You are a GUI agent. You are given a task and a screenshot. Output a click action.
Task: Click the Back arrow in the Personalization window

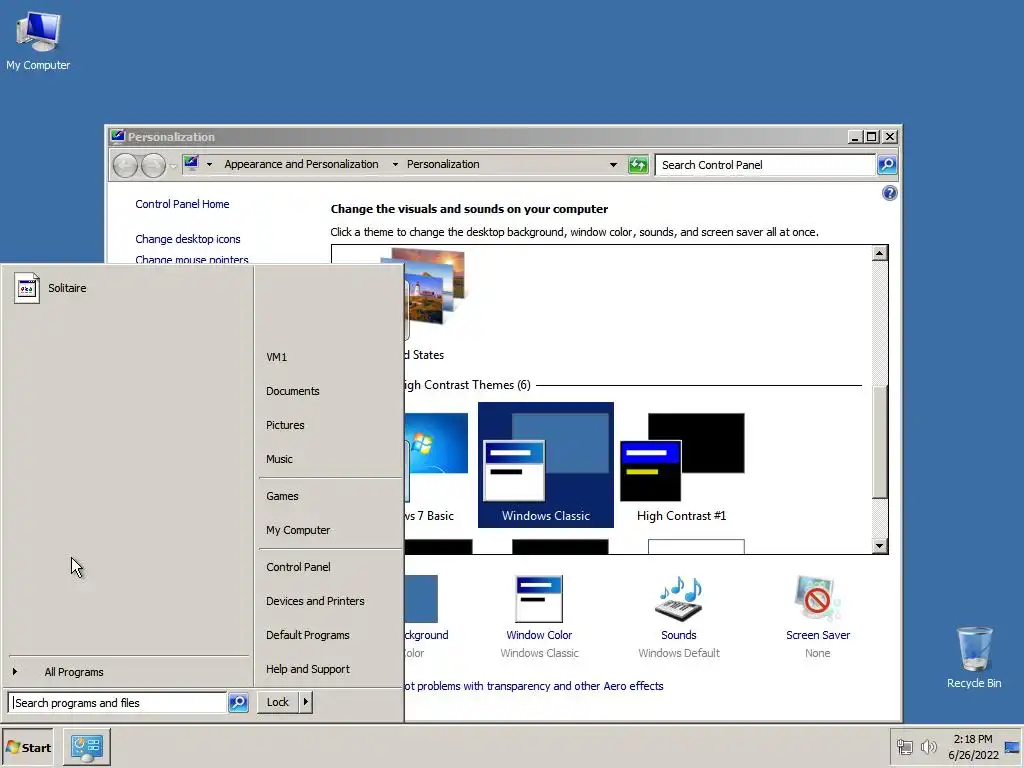click(x=125, y=165)
